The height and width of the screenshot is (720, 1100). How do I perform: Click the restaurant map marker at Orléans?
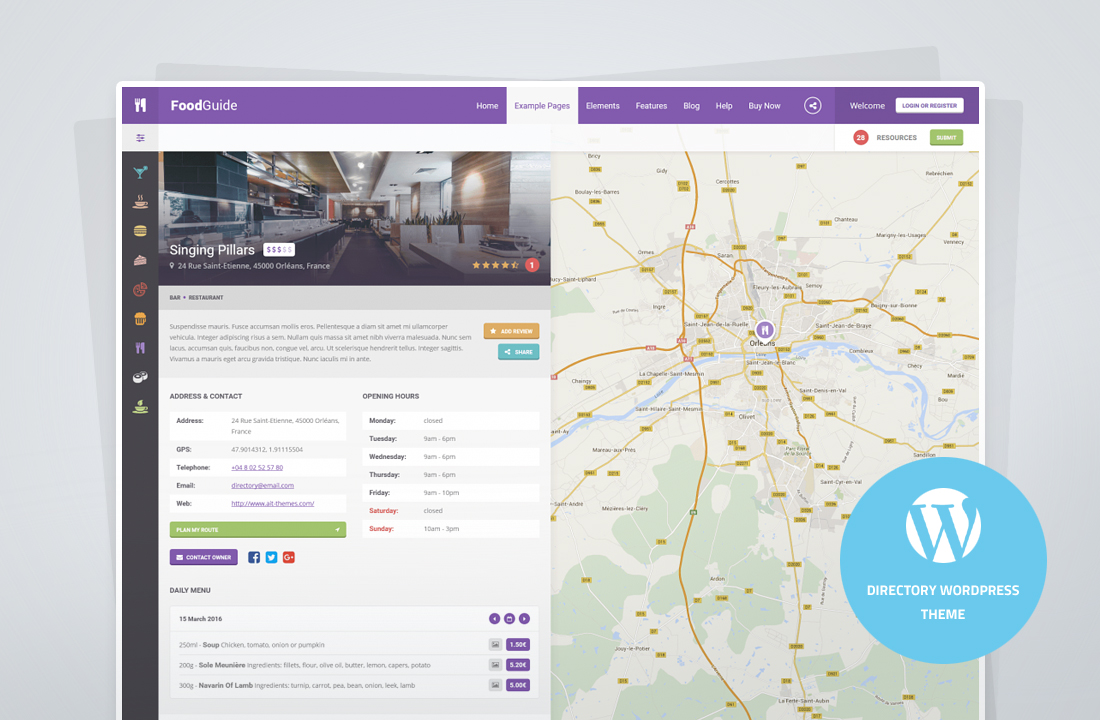[x=765, y=329]
